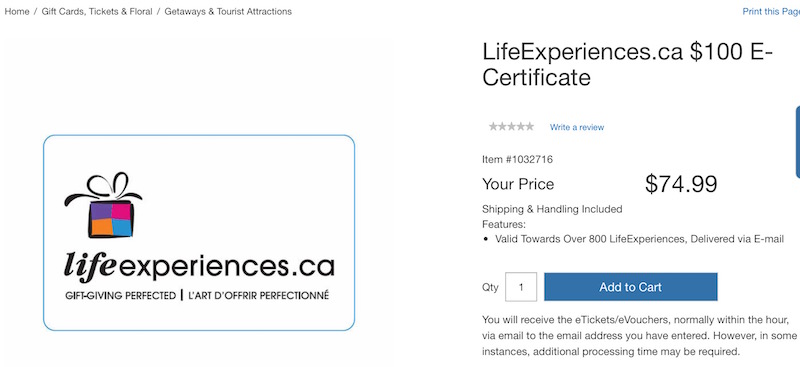
Task: Select the third rating star
Action: click(511, 126)
